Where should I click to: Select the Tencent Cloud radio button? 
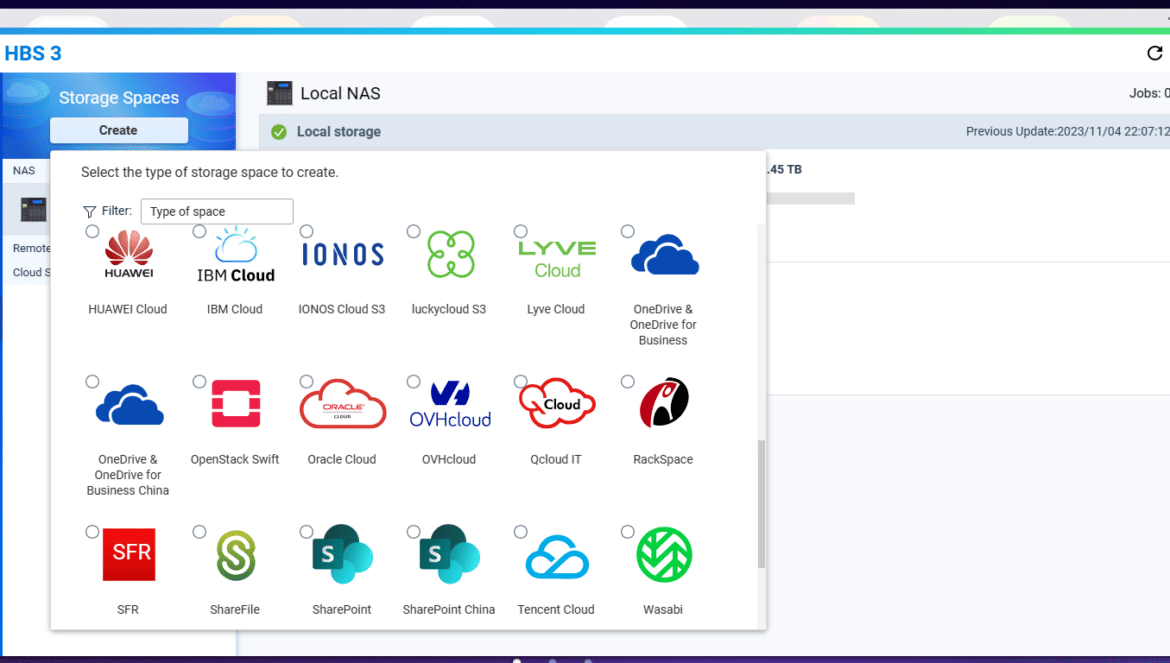[x=520, y=532]
